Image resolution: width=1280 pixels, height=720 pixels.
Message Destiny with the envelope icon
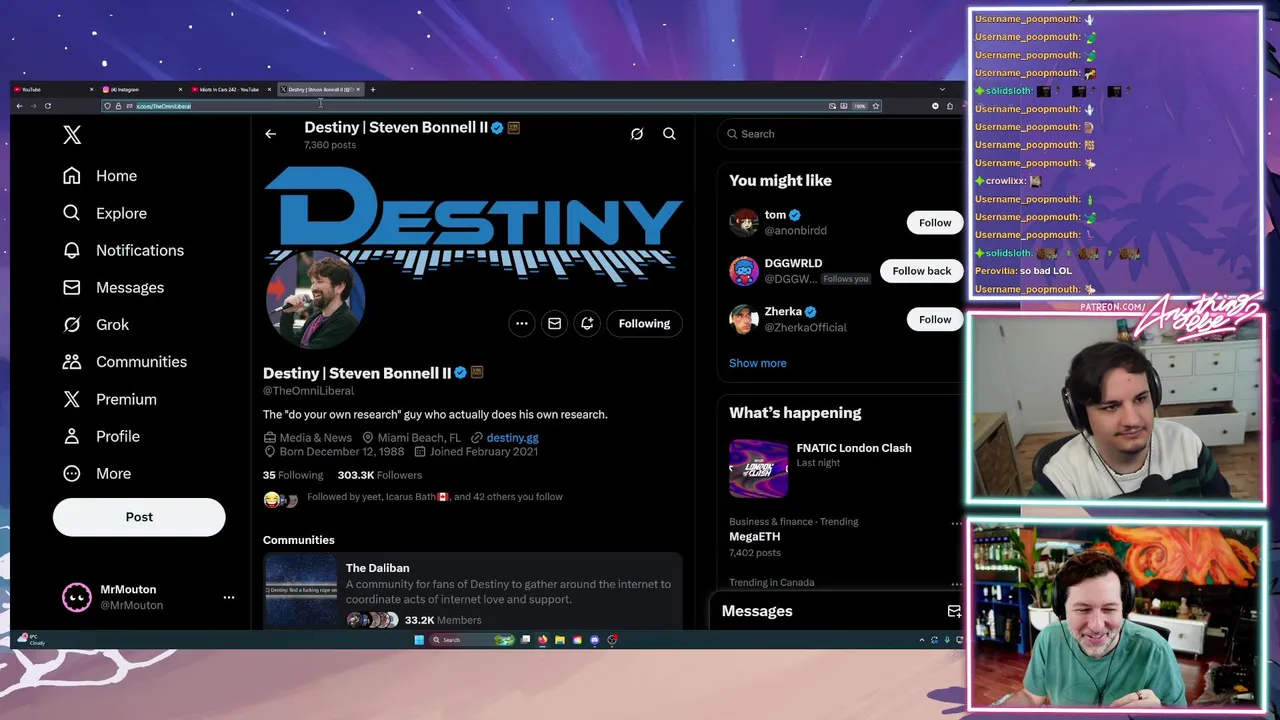click(555, 323)
